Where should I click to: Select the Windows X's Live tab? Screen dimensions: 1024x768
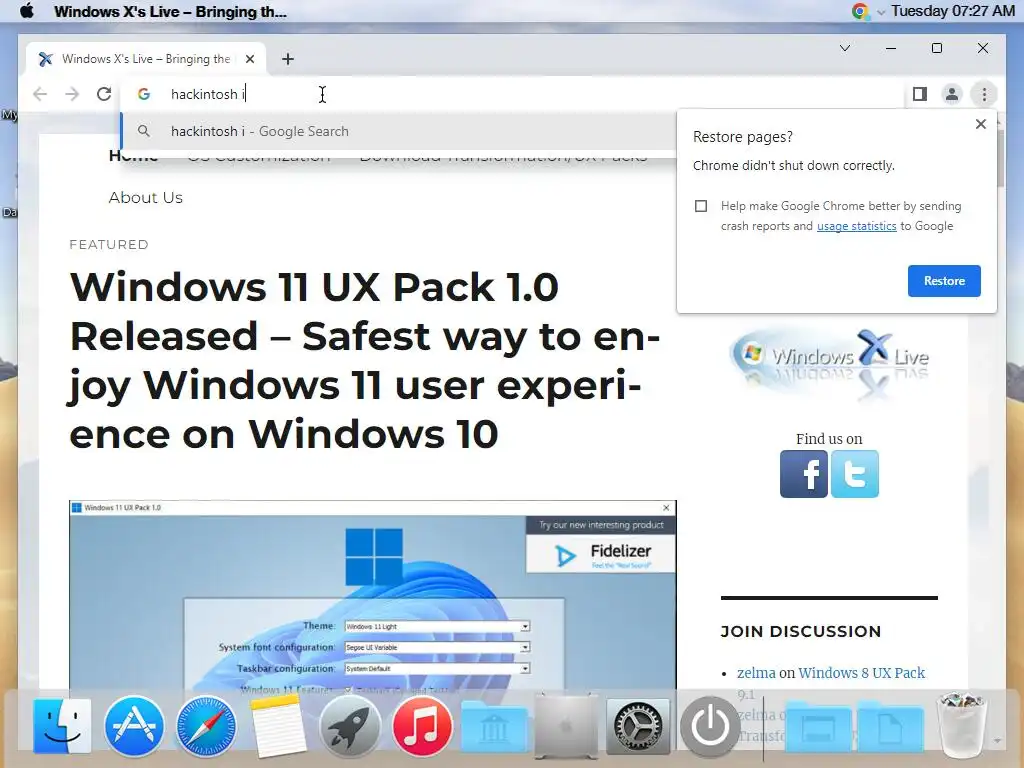click(x=146, y=59)
